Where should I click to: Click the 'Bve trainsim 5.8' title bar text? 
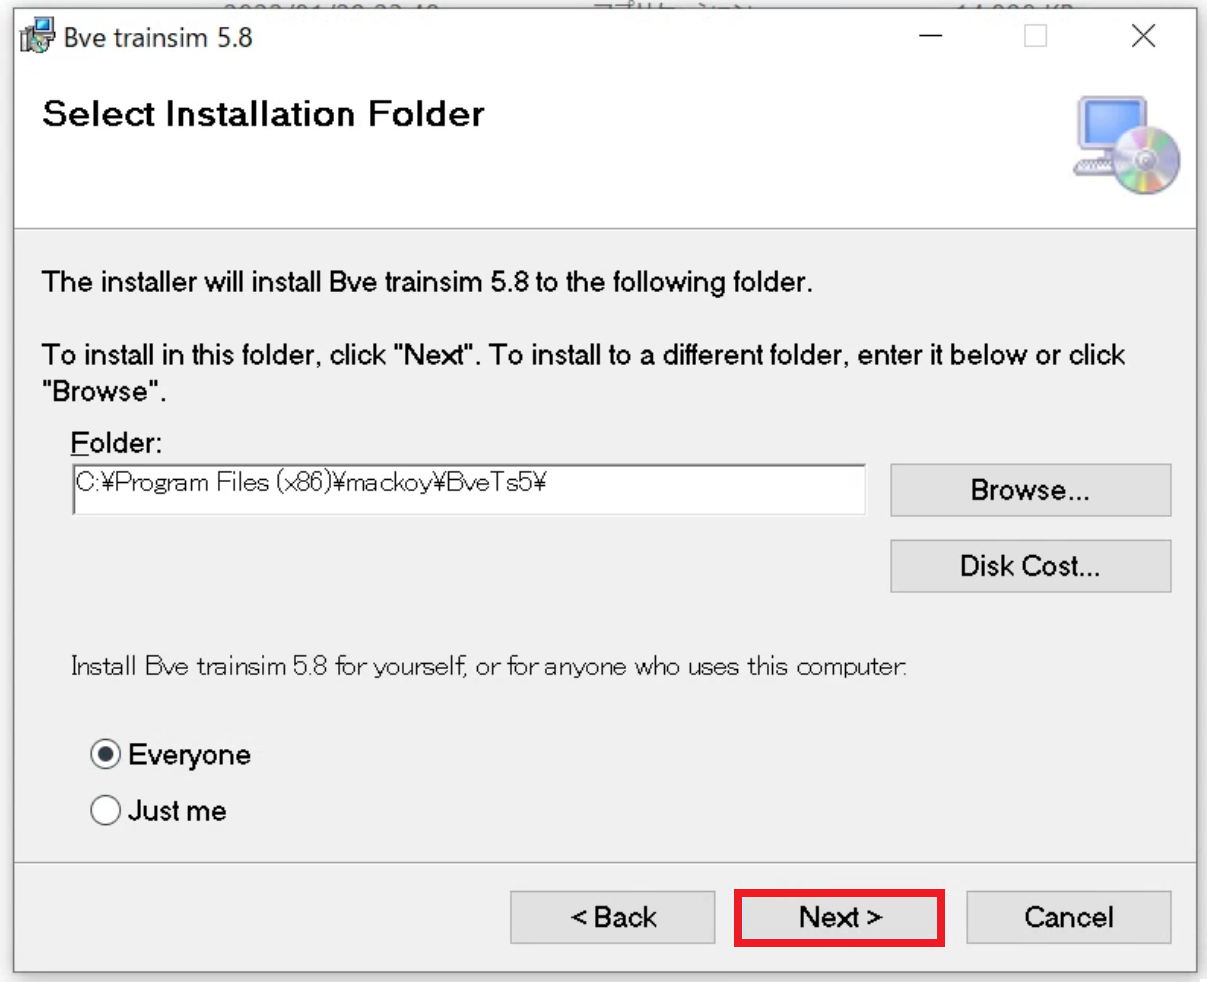(x=158, y=38)
